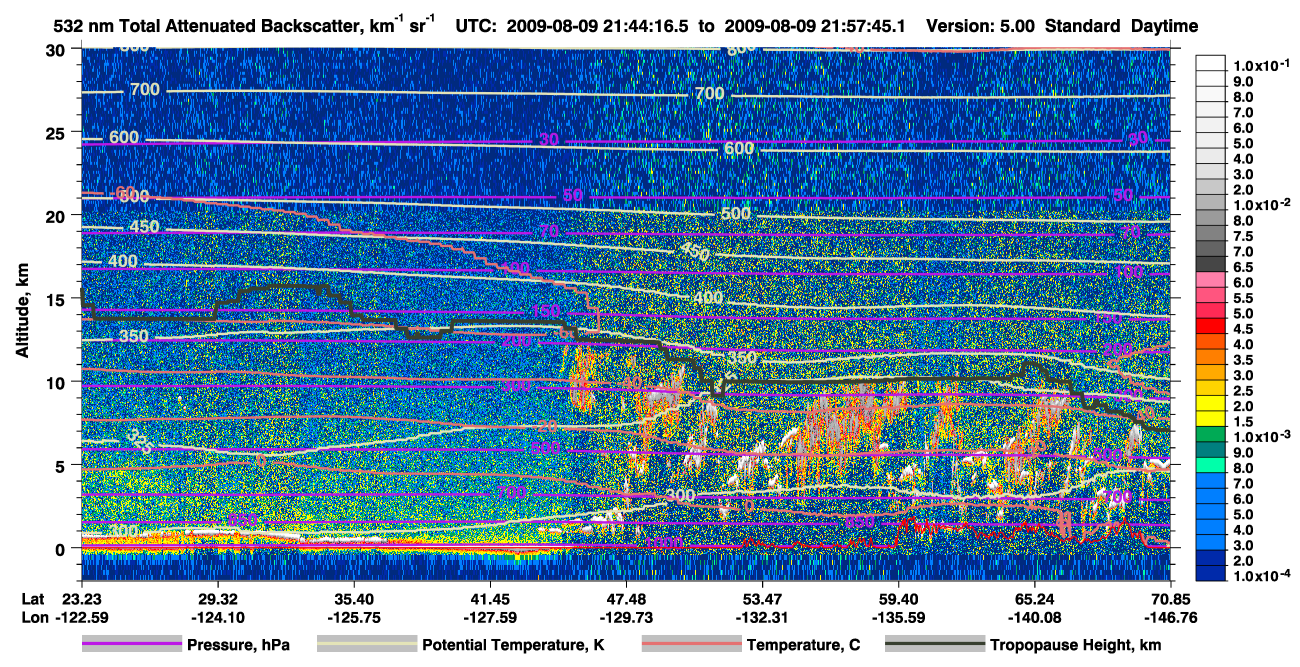Click the colorbar label '7.5'
The image size is (1300, 667).
pos(1243,235)
